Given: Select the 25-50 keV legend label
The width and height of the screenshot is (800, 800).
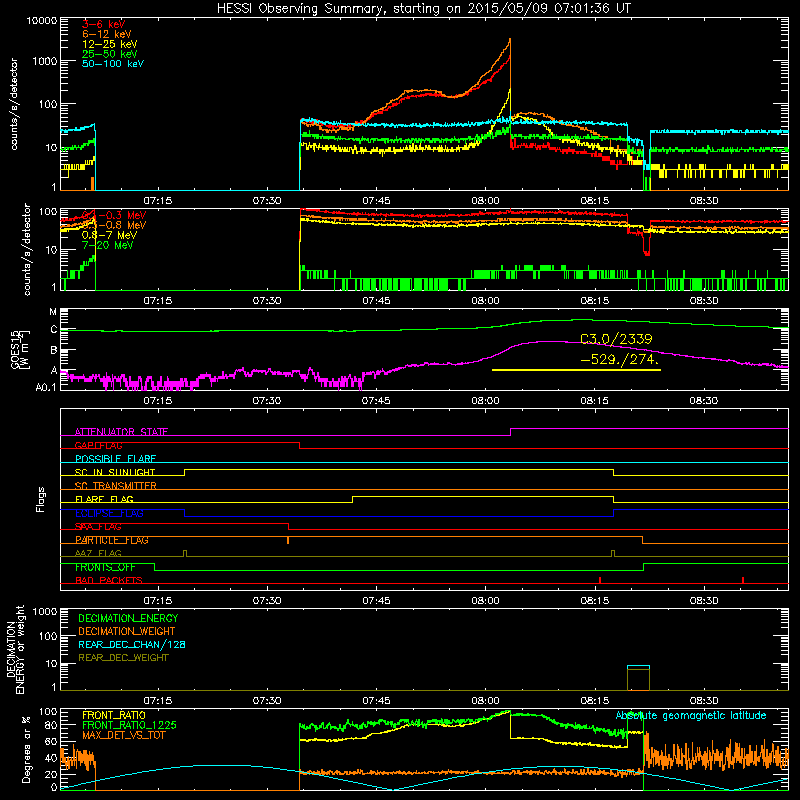Looking at the screenshot, I should pos(110,54).
